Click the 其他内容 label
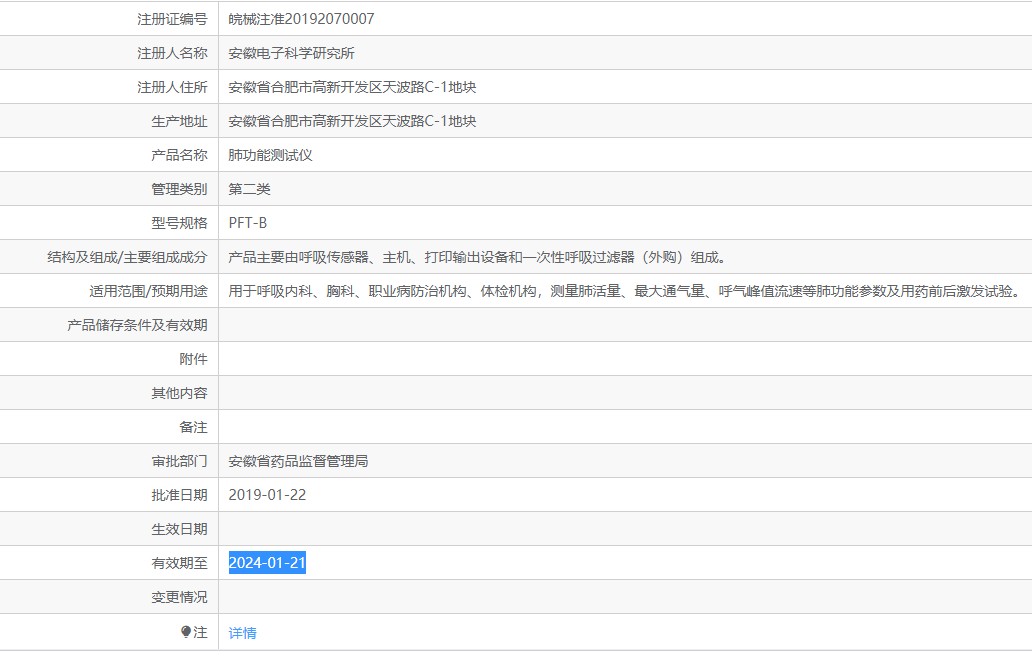This screenshot has width=1032, height=657. [x=180, y=393]
